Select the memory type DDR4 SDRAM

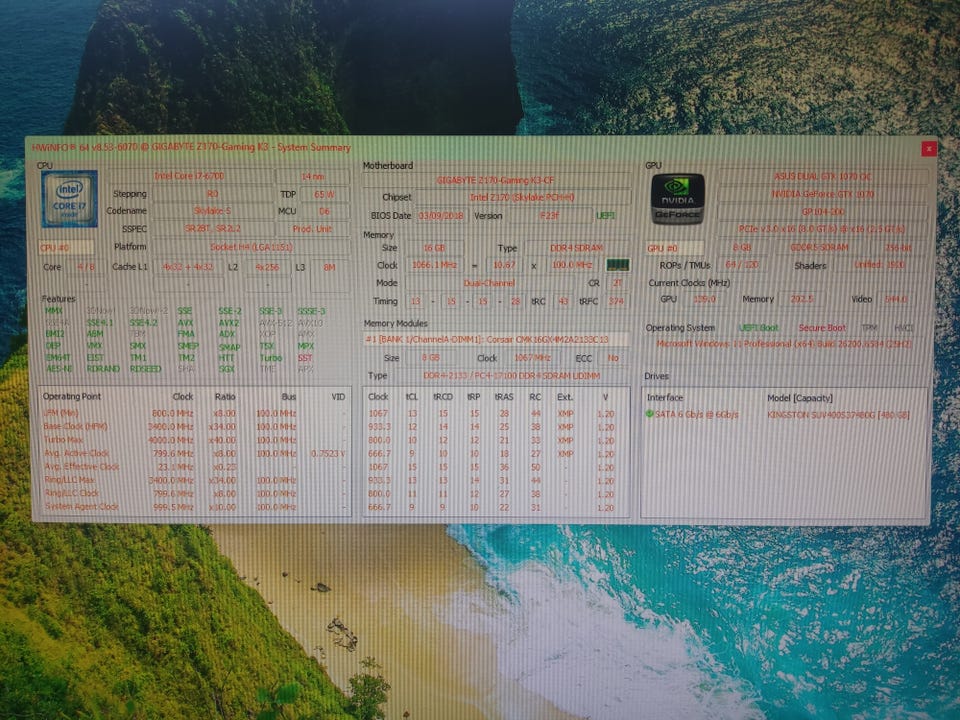click(x=577, y=248)
